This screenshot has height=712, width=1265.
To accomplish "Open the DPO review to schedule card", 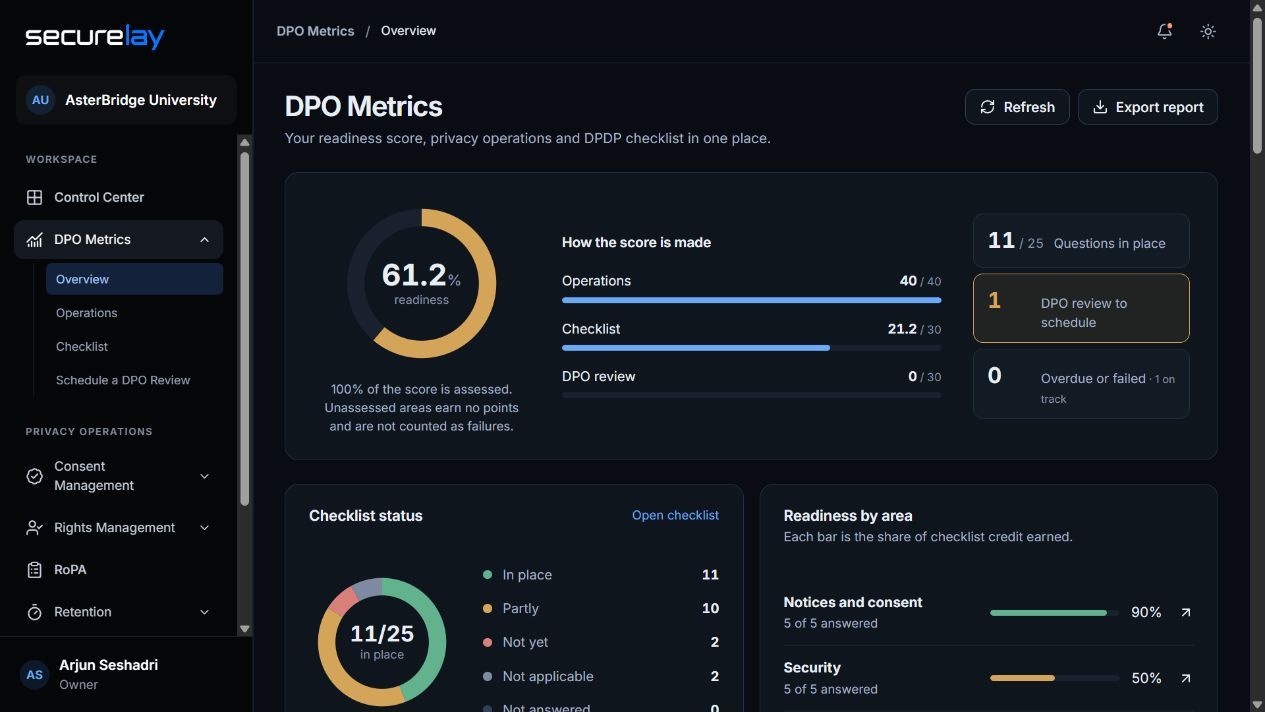I will click(x=1081, y=308).
